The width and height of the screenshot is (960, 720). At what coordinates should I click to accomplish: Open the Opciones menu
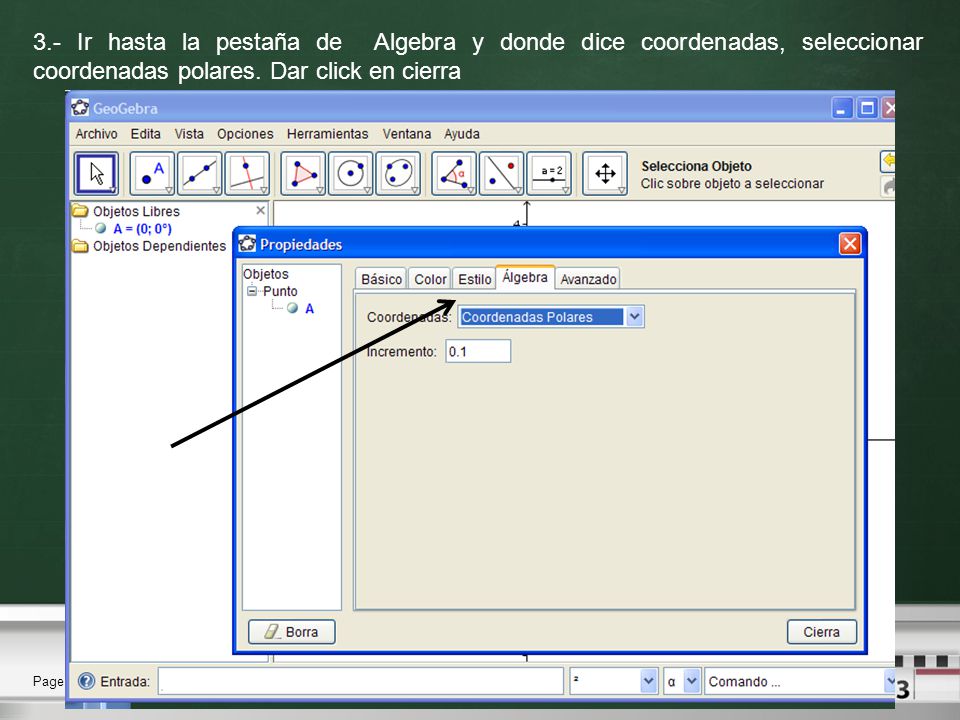(245, 133)
